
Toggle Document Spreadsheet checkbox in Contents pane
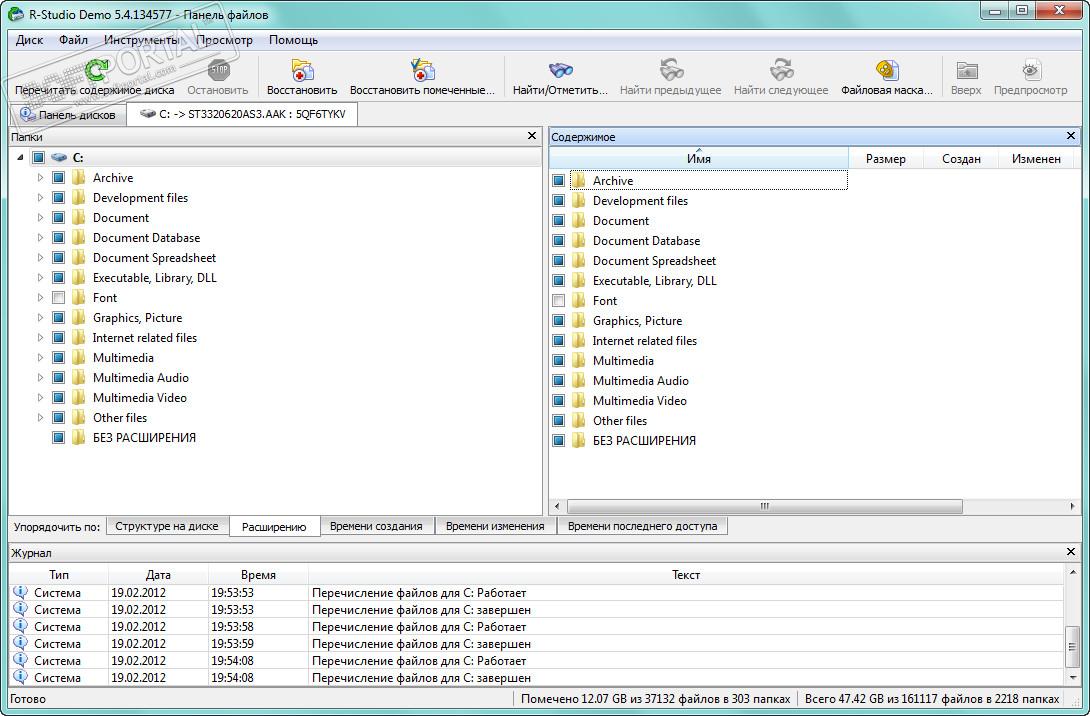click(x=559, y=261)
